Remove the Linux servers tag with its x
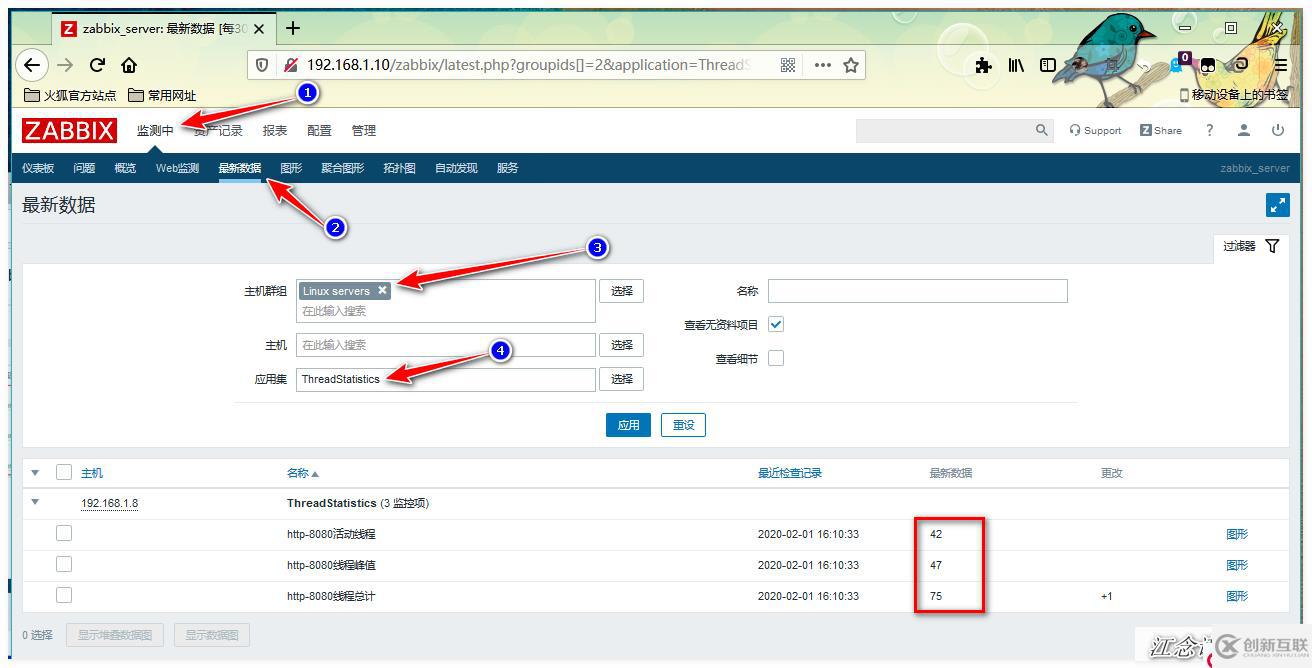1312x668 pixels. (382, 290)
